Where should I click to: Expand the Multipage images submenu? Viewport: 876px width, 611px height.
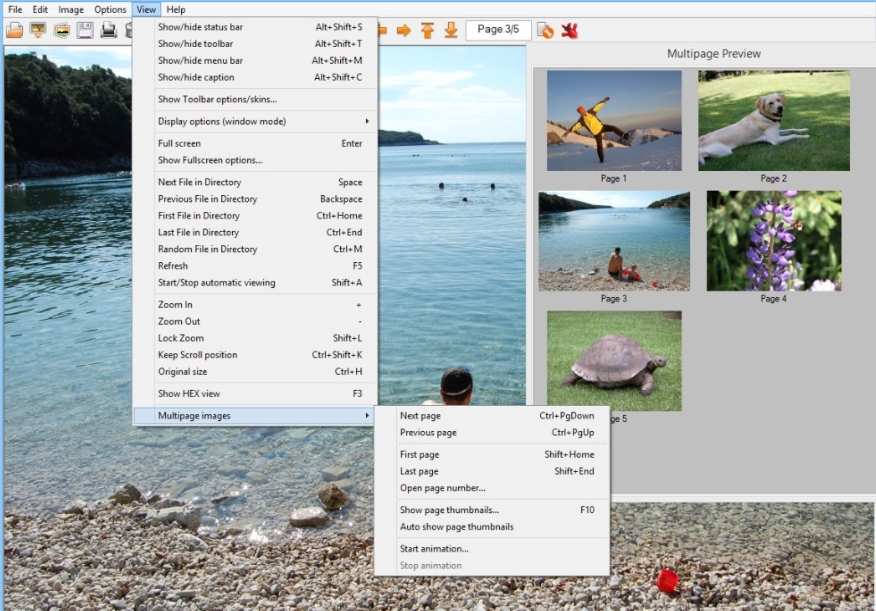[255, 416]
